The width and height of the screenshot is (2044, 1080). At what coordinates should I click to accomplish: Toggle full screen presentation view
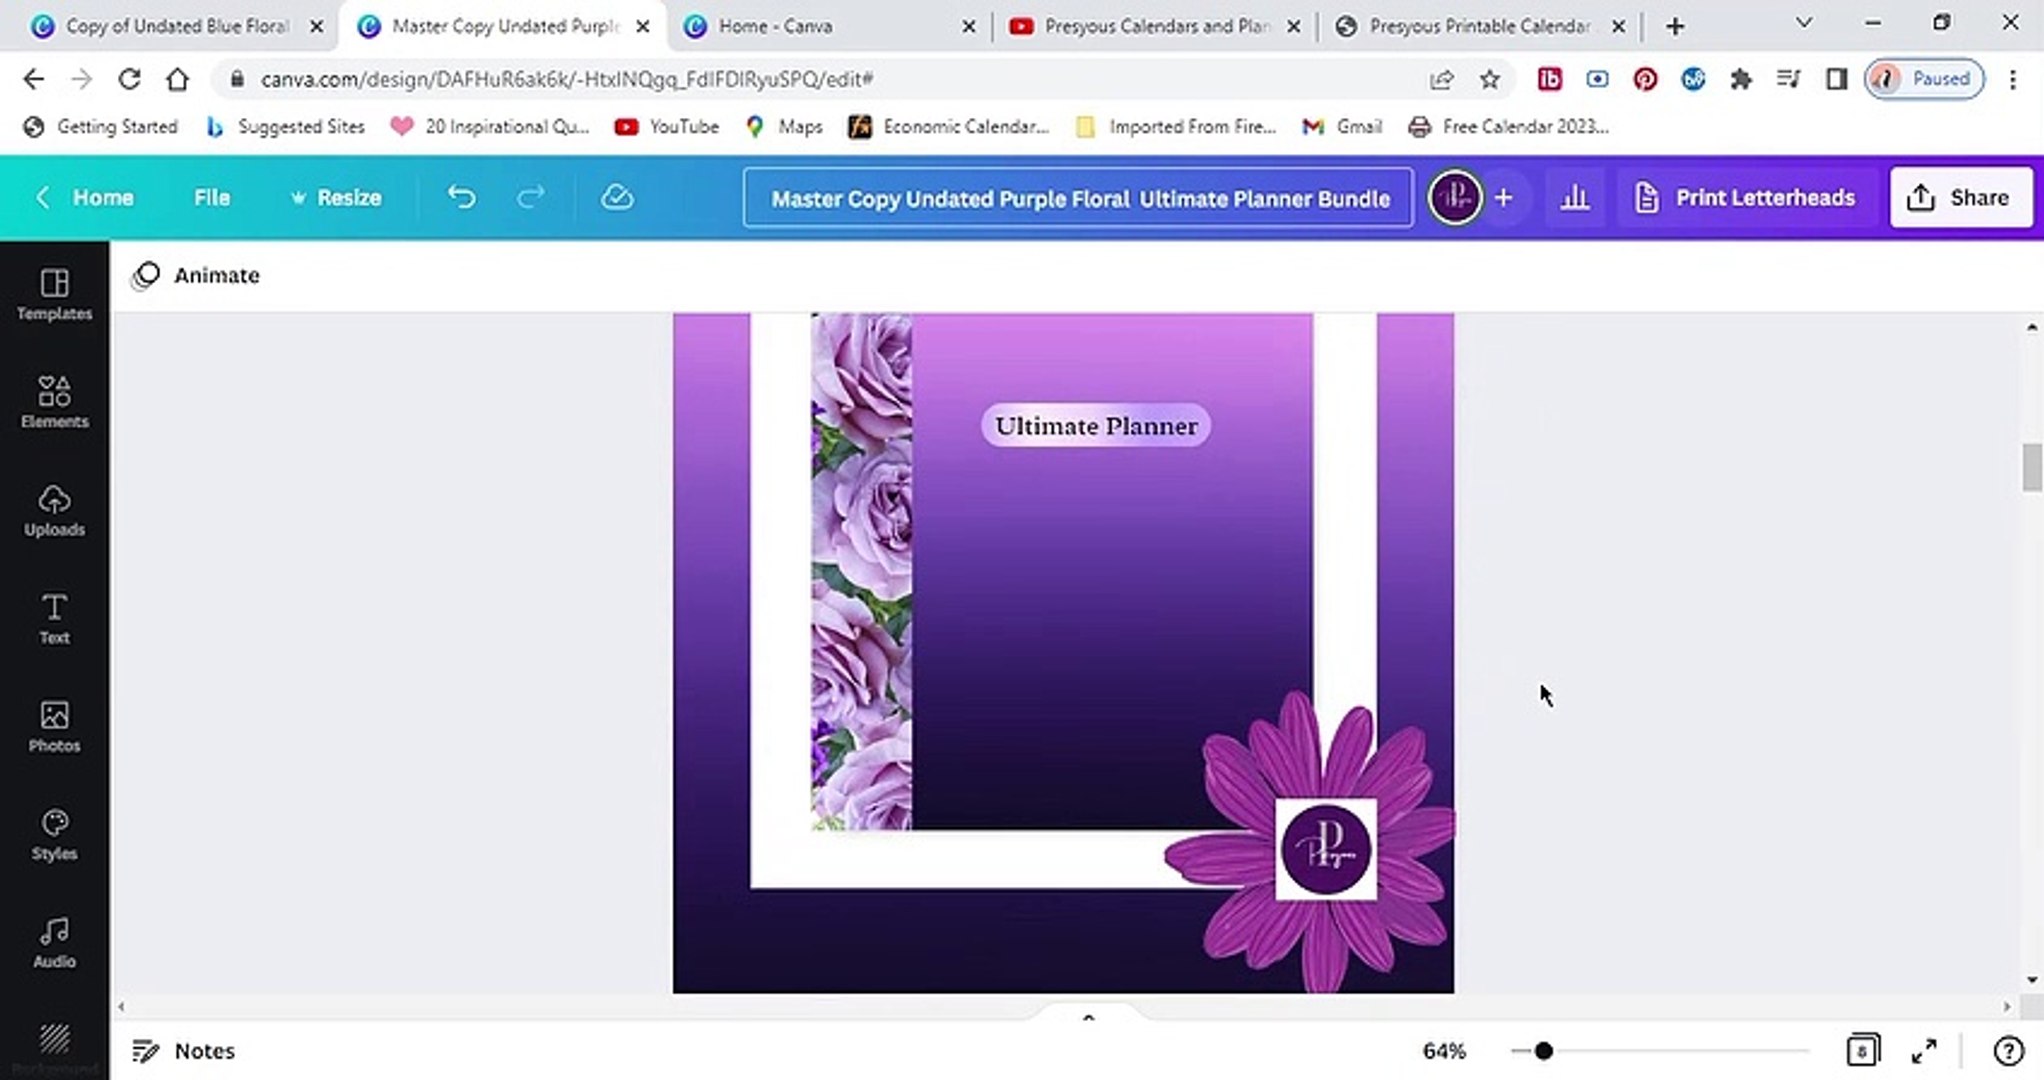pos(1923,1051)
